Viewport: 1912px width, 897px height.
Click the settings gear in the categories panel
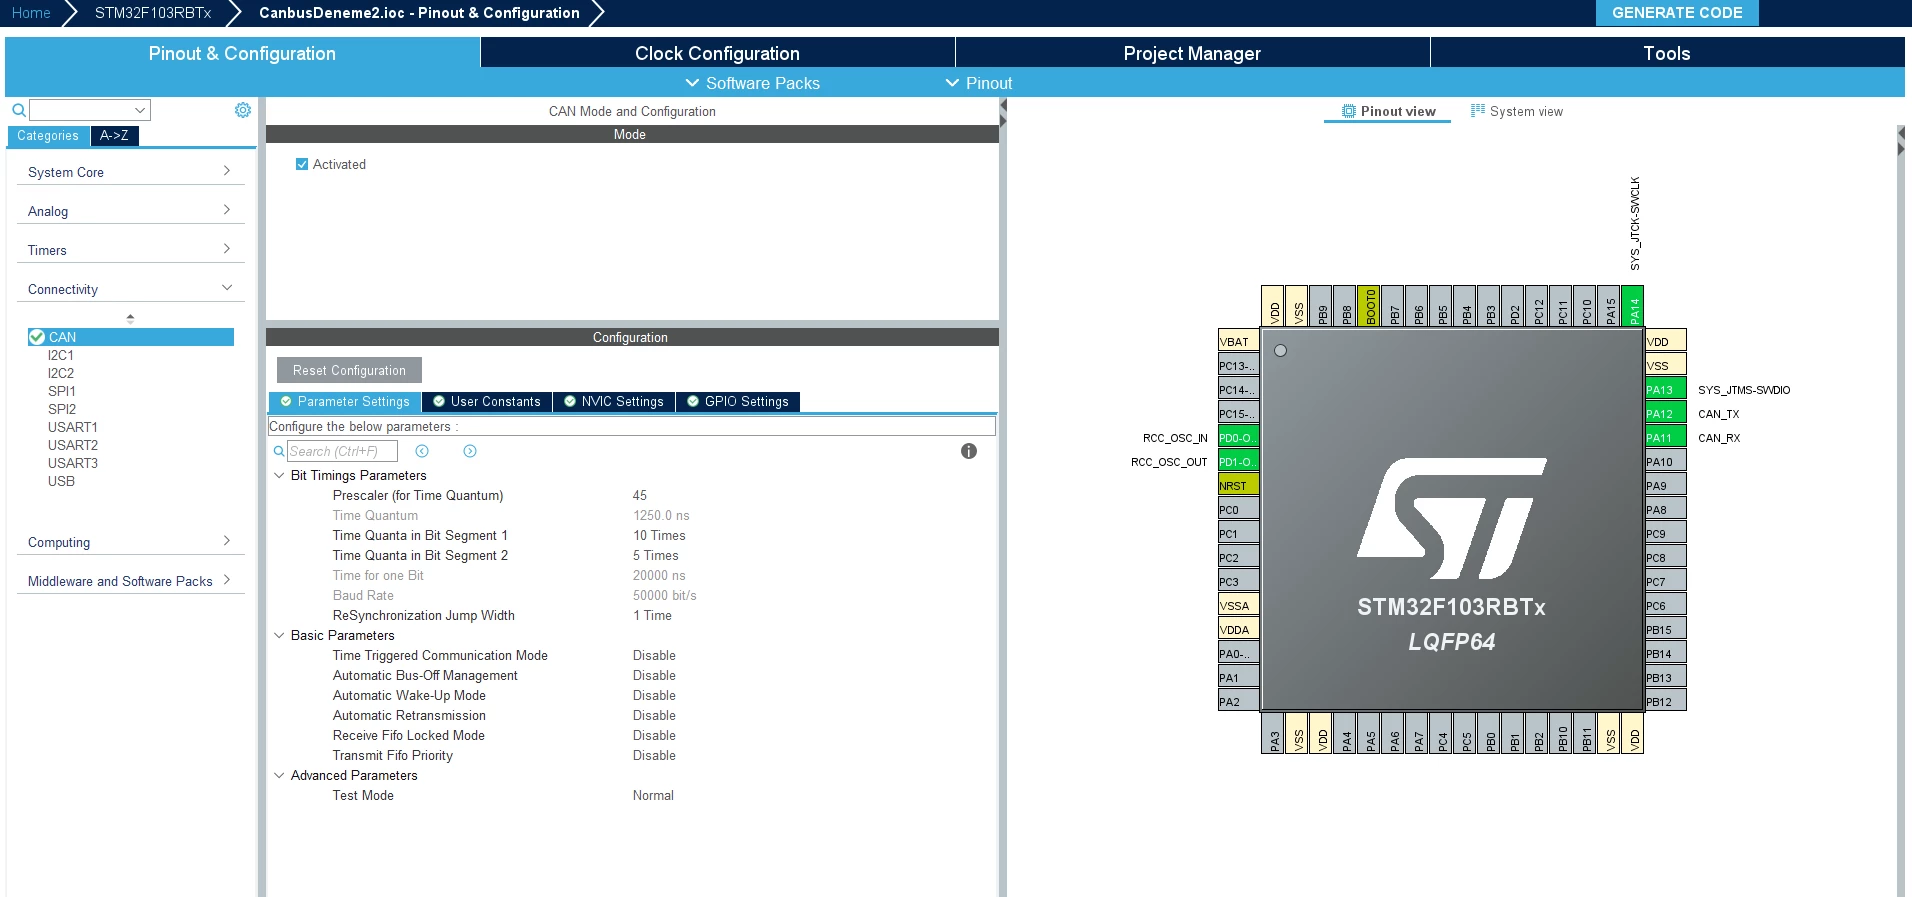tap(243, 110)
